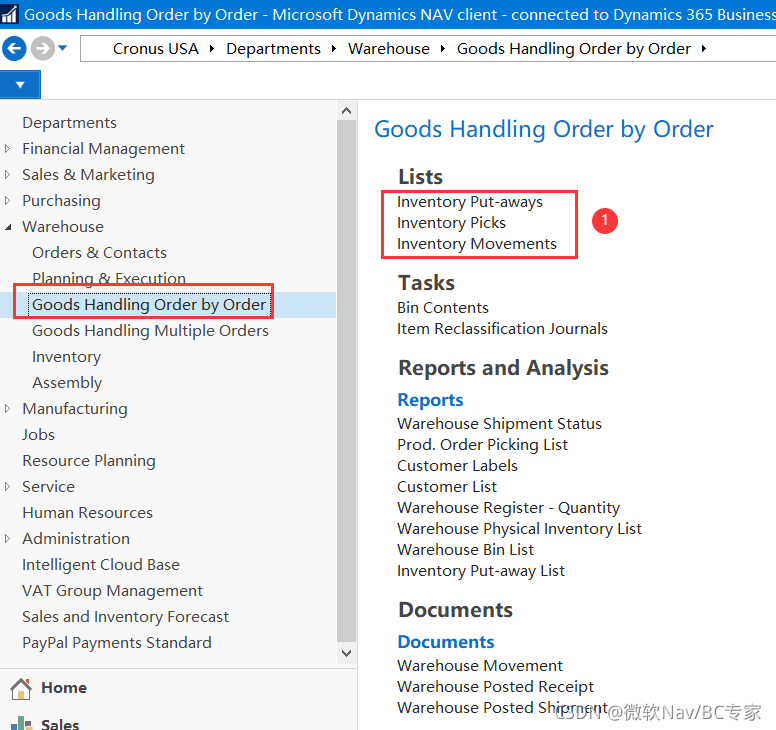Open Warehouse Register - Quantity report
This screenshot has height=730, width=776.
pos(508,508)
